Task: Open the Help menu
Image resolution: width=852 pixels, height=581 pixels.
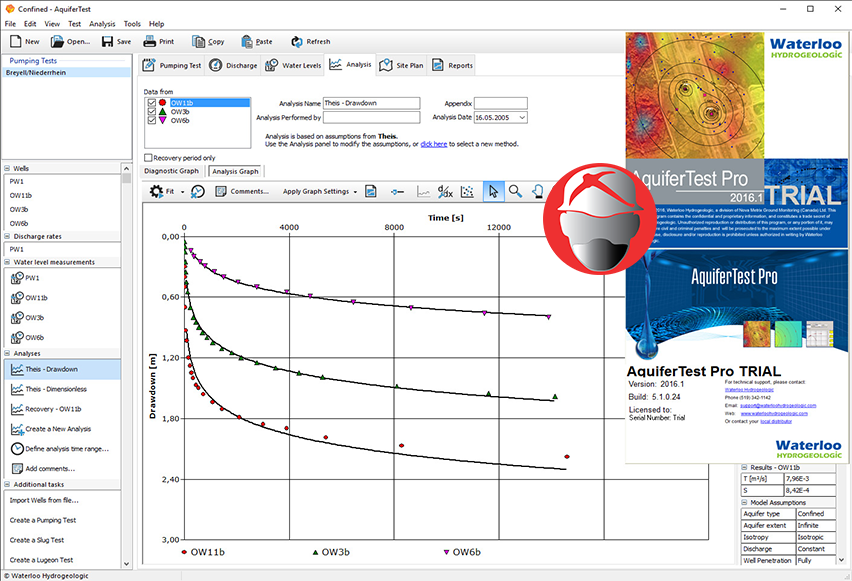Action: tap(156, 24)
